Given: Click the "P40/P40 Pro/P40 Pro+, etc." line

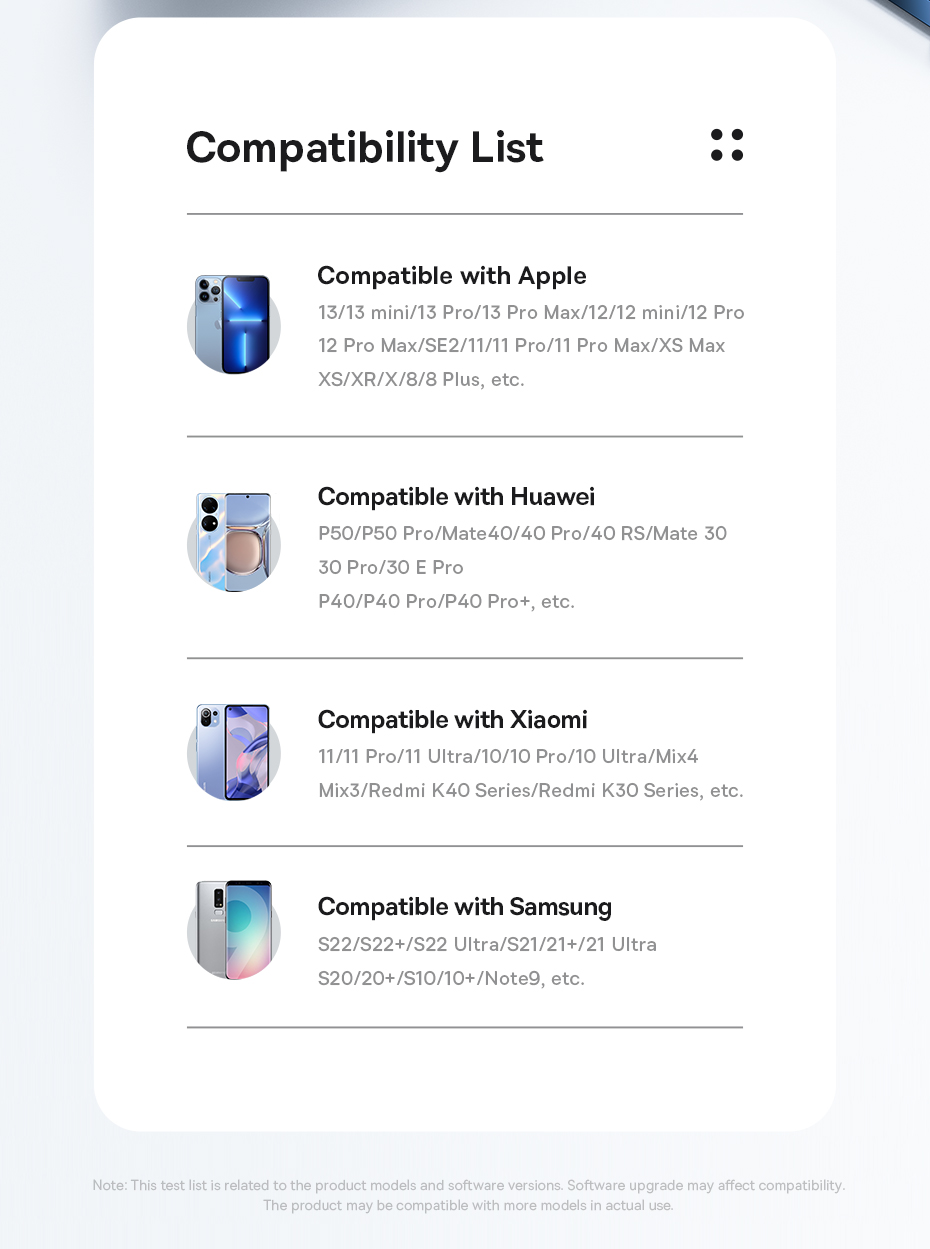Looking at the screenshot, I should click(x=446, y=602).
